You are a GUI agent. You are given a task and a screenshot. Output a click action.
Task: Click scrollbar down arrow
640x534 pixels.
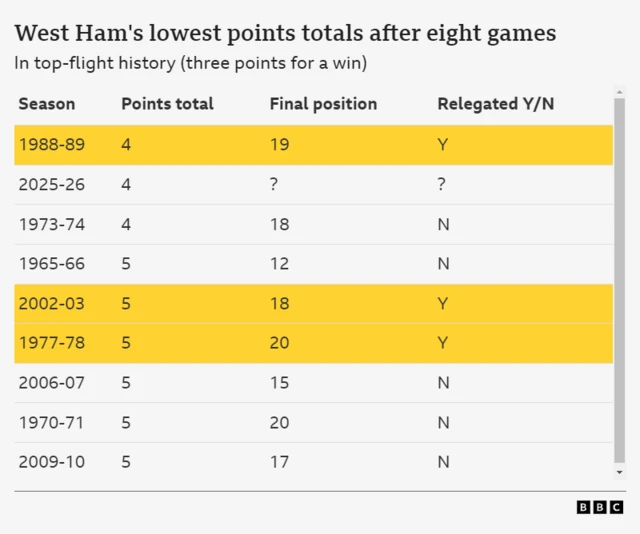pos(620,472)
